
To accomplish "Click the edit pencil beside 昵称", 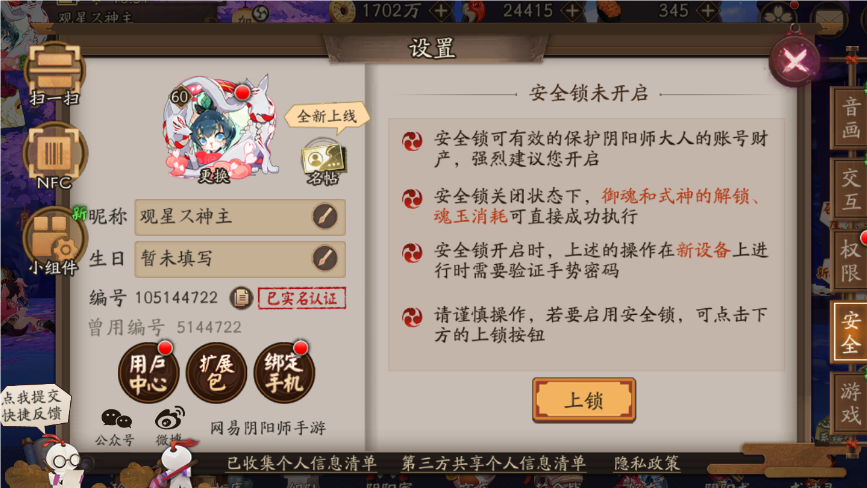I will click(325, 216).
